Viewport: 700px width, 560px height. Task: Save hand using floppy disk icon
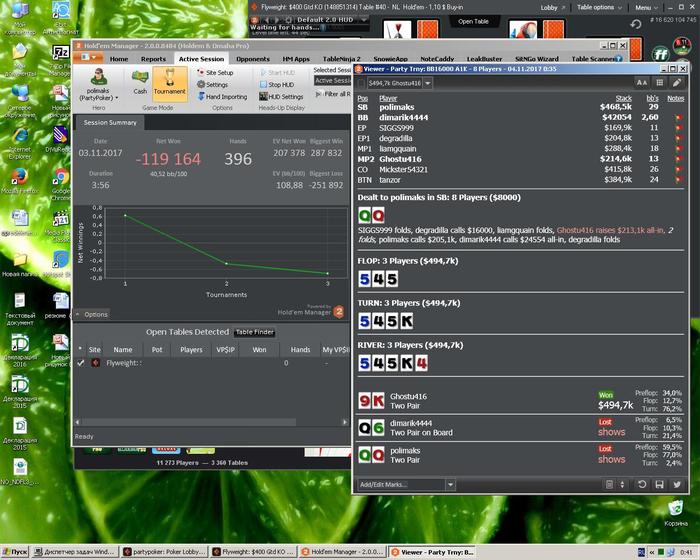coord(659,485)
